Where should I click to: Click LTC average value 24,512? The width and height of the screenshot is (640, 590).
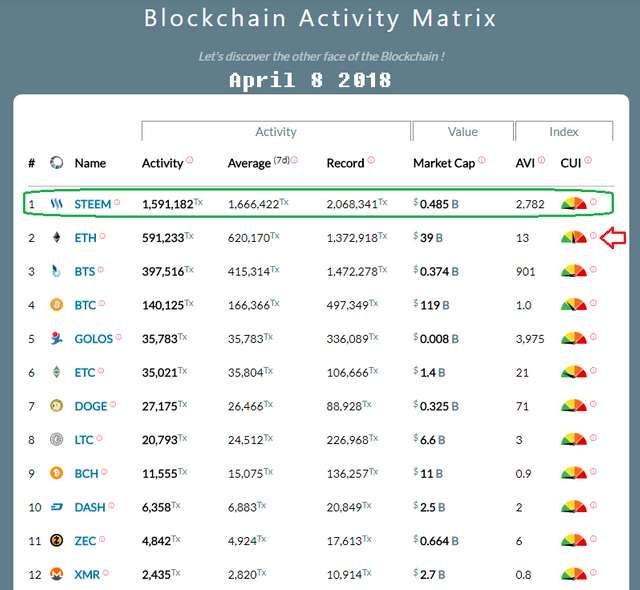(245, 440)
